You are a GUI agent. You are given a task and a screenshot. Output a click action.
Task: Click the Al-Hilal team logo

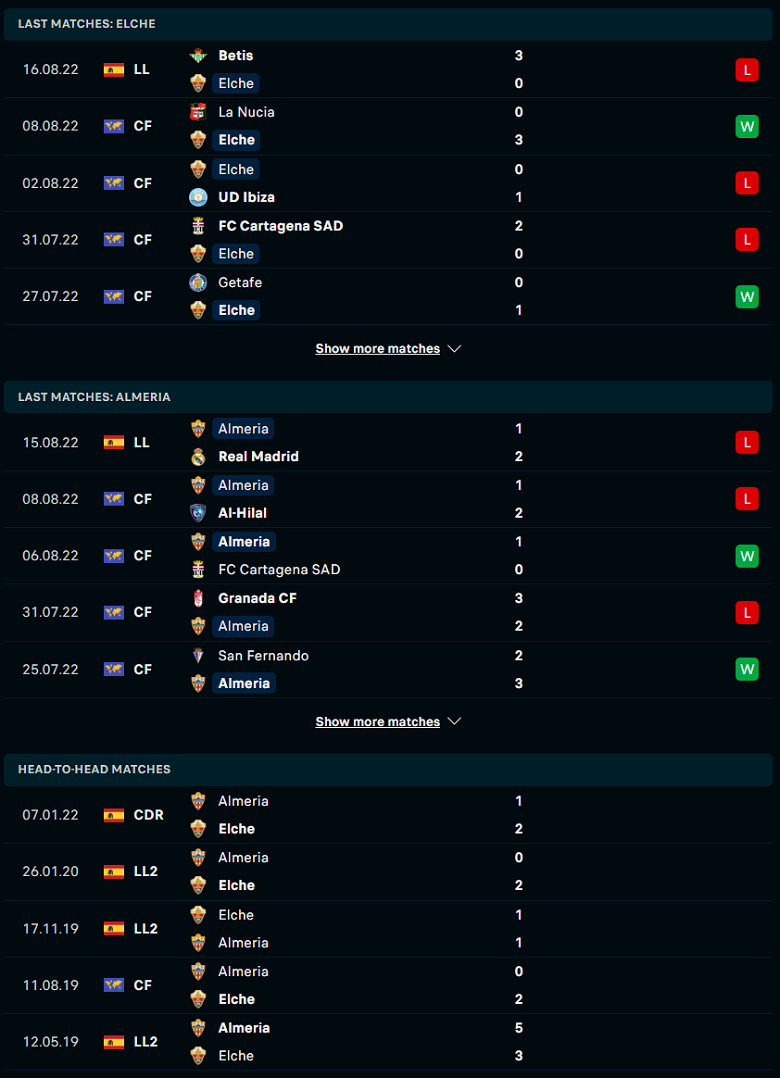click(198, 513)
